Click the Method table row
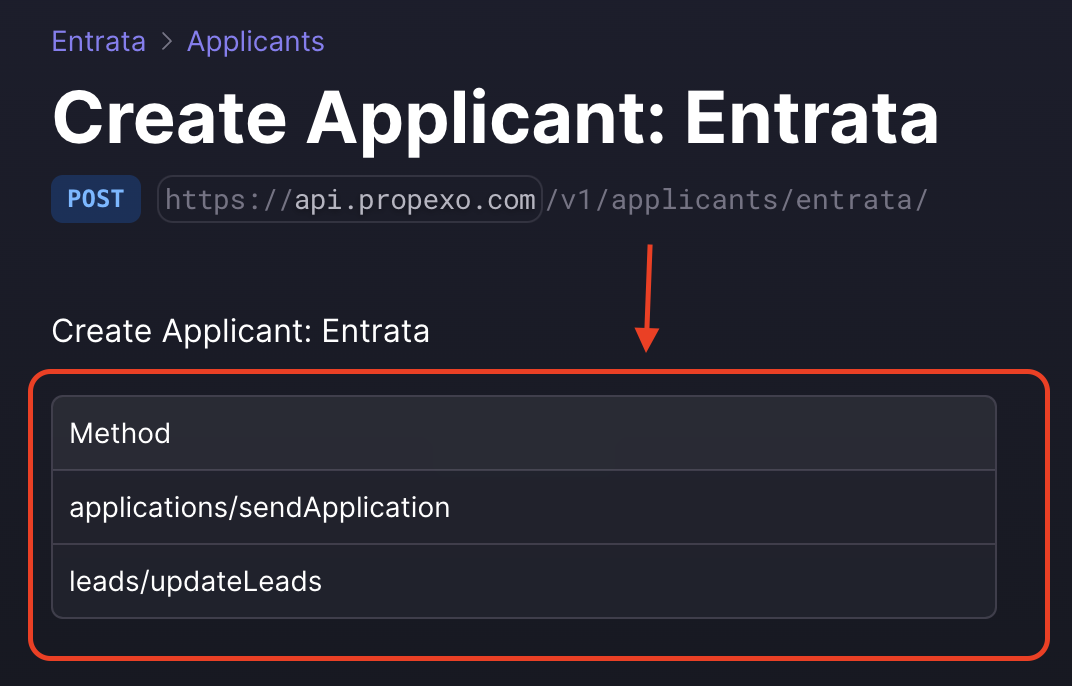The width and height of the screenshot is (1072, 686). point(523,433)
